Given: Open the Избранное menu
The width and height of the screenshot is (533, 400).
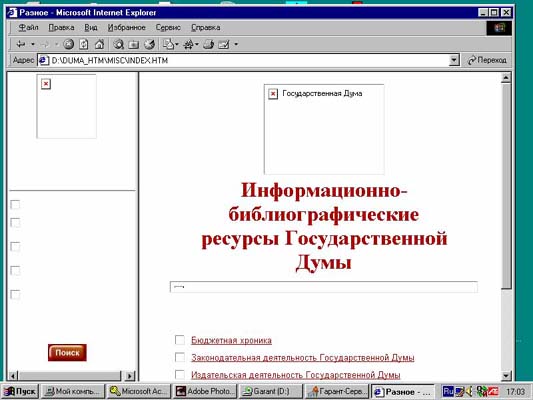Looking at the screenshot, I should [126, 28].
